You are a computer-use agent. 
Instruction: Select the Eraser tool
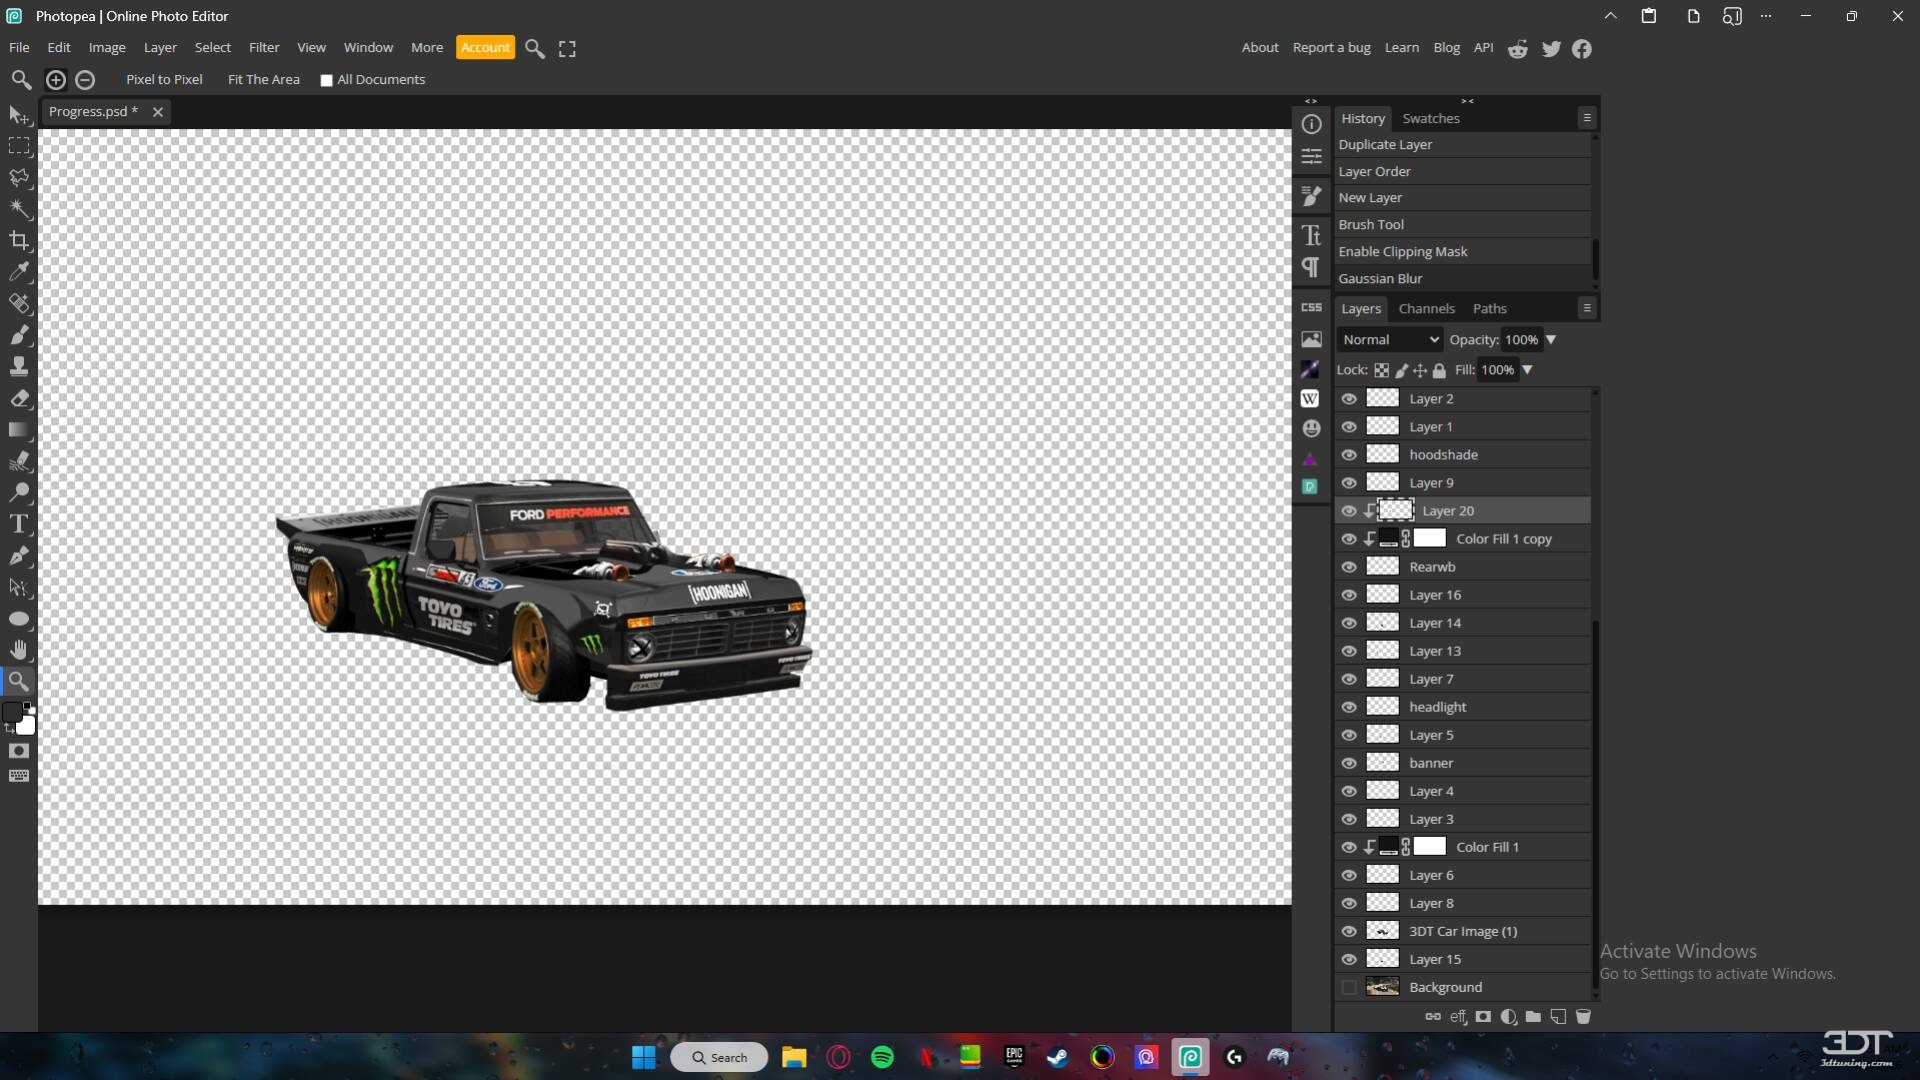click(19, 398)
